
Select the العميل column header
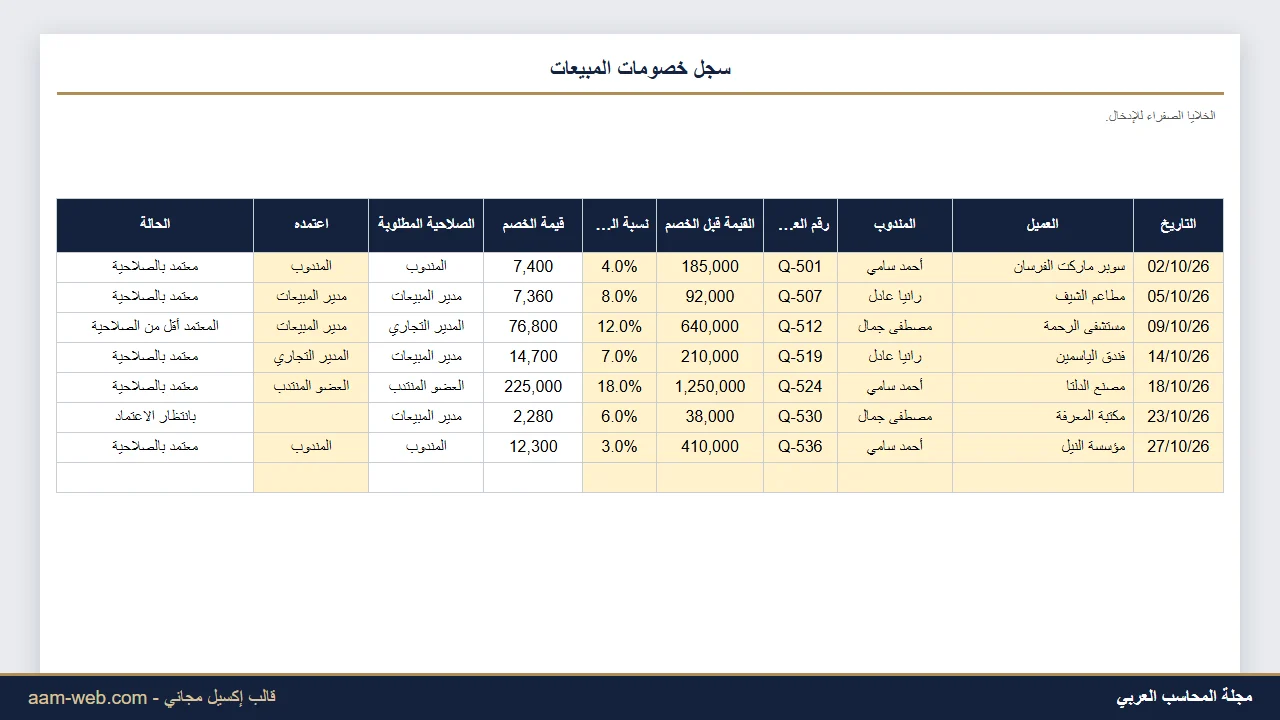[x=1043, y=225]
